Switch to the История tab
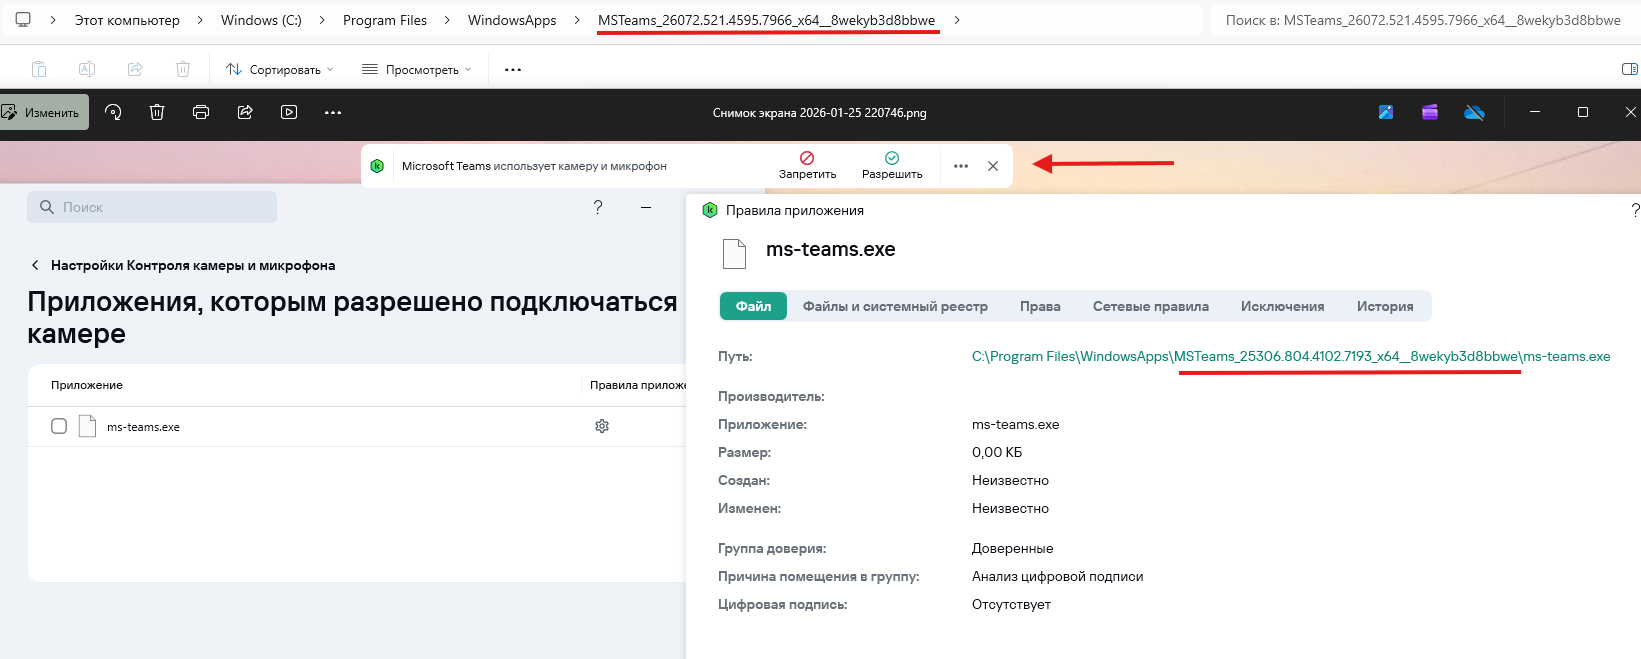This screenshot has height=659, width=1641. (x=1385, y=306)
